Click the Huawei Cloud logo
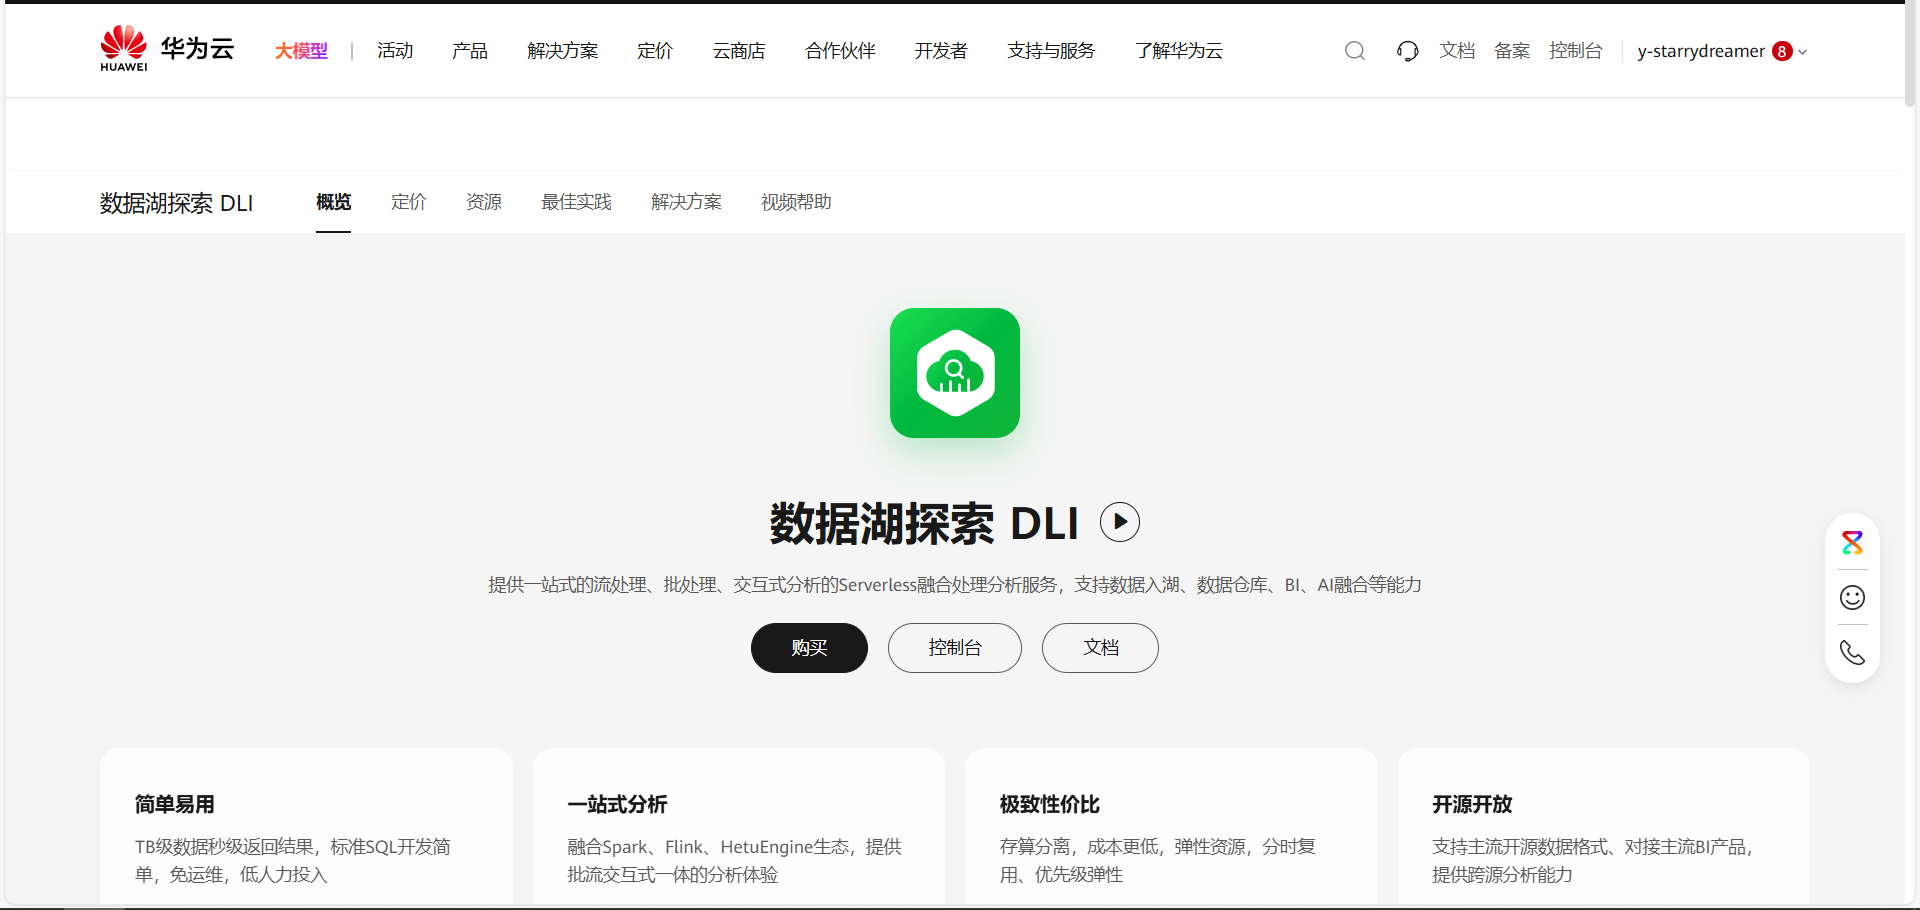The width and height of the screenshot is (1920, 910). (167, 49)
